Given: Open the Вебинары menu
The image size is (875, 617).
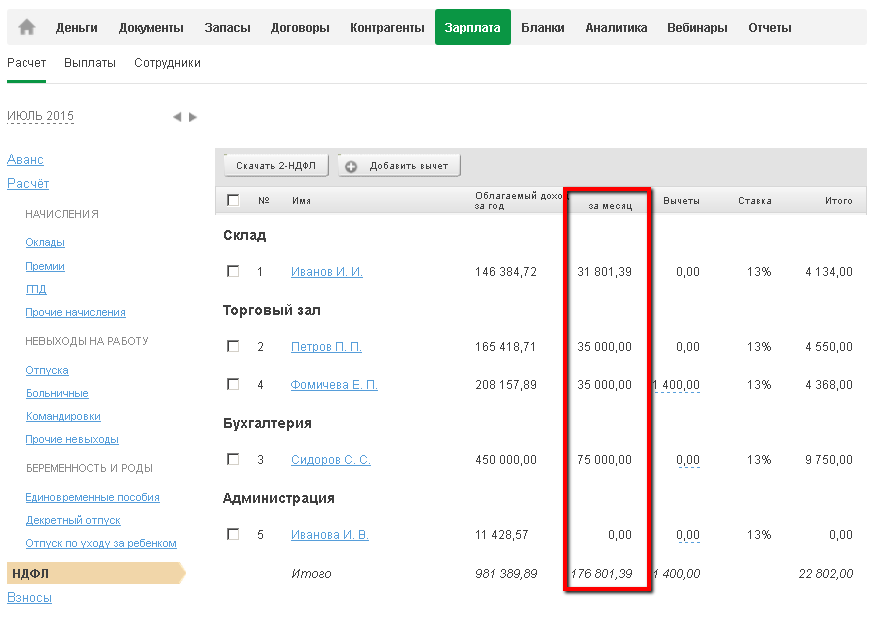Looking at the screenshot, I should point(697,27).
